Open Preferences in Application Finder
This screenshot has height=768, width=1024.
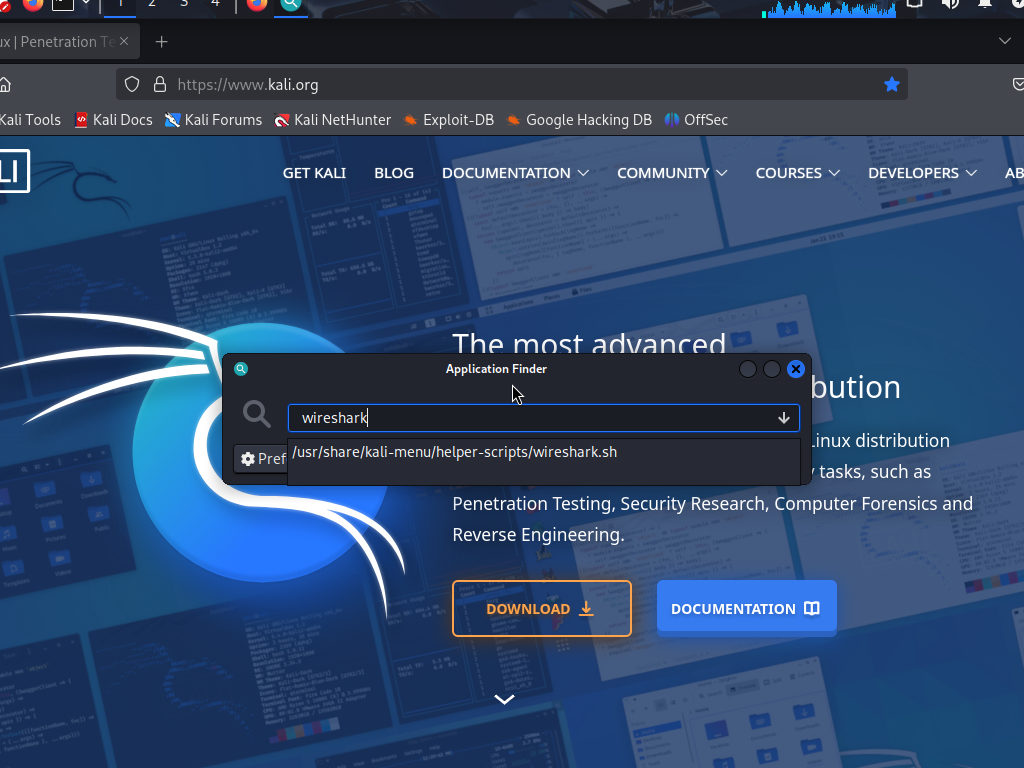262,458
